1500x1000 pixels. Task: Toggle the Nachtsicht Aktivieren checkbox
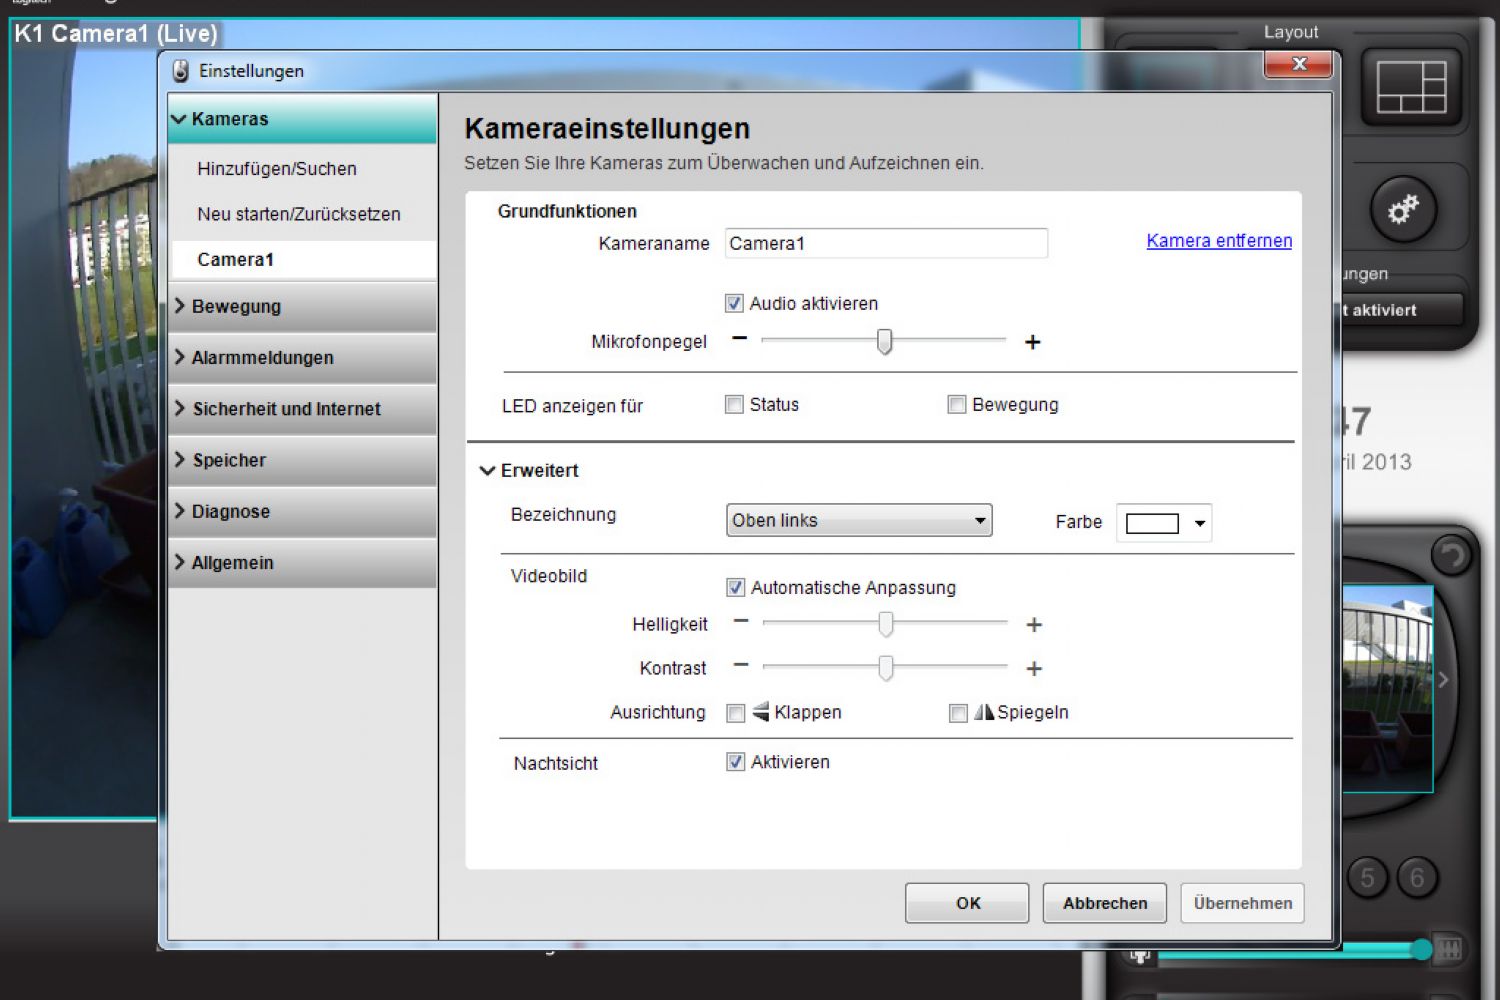click(x=736, y=762)
